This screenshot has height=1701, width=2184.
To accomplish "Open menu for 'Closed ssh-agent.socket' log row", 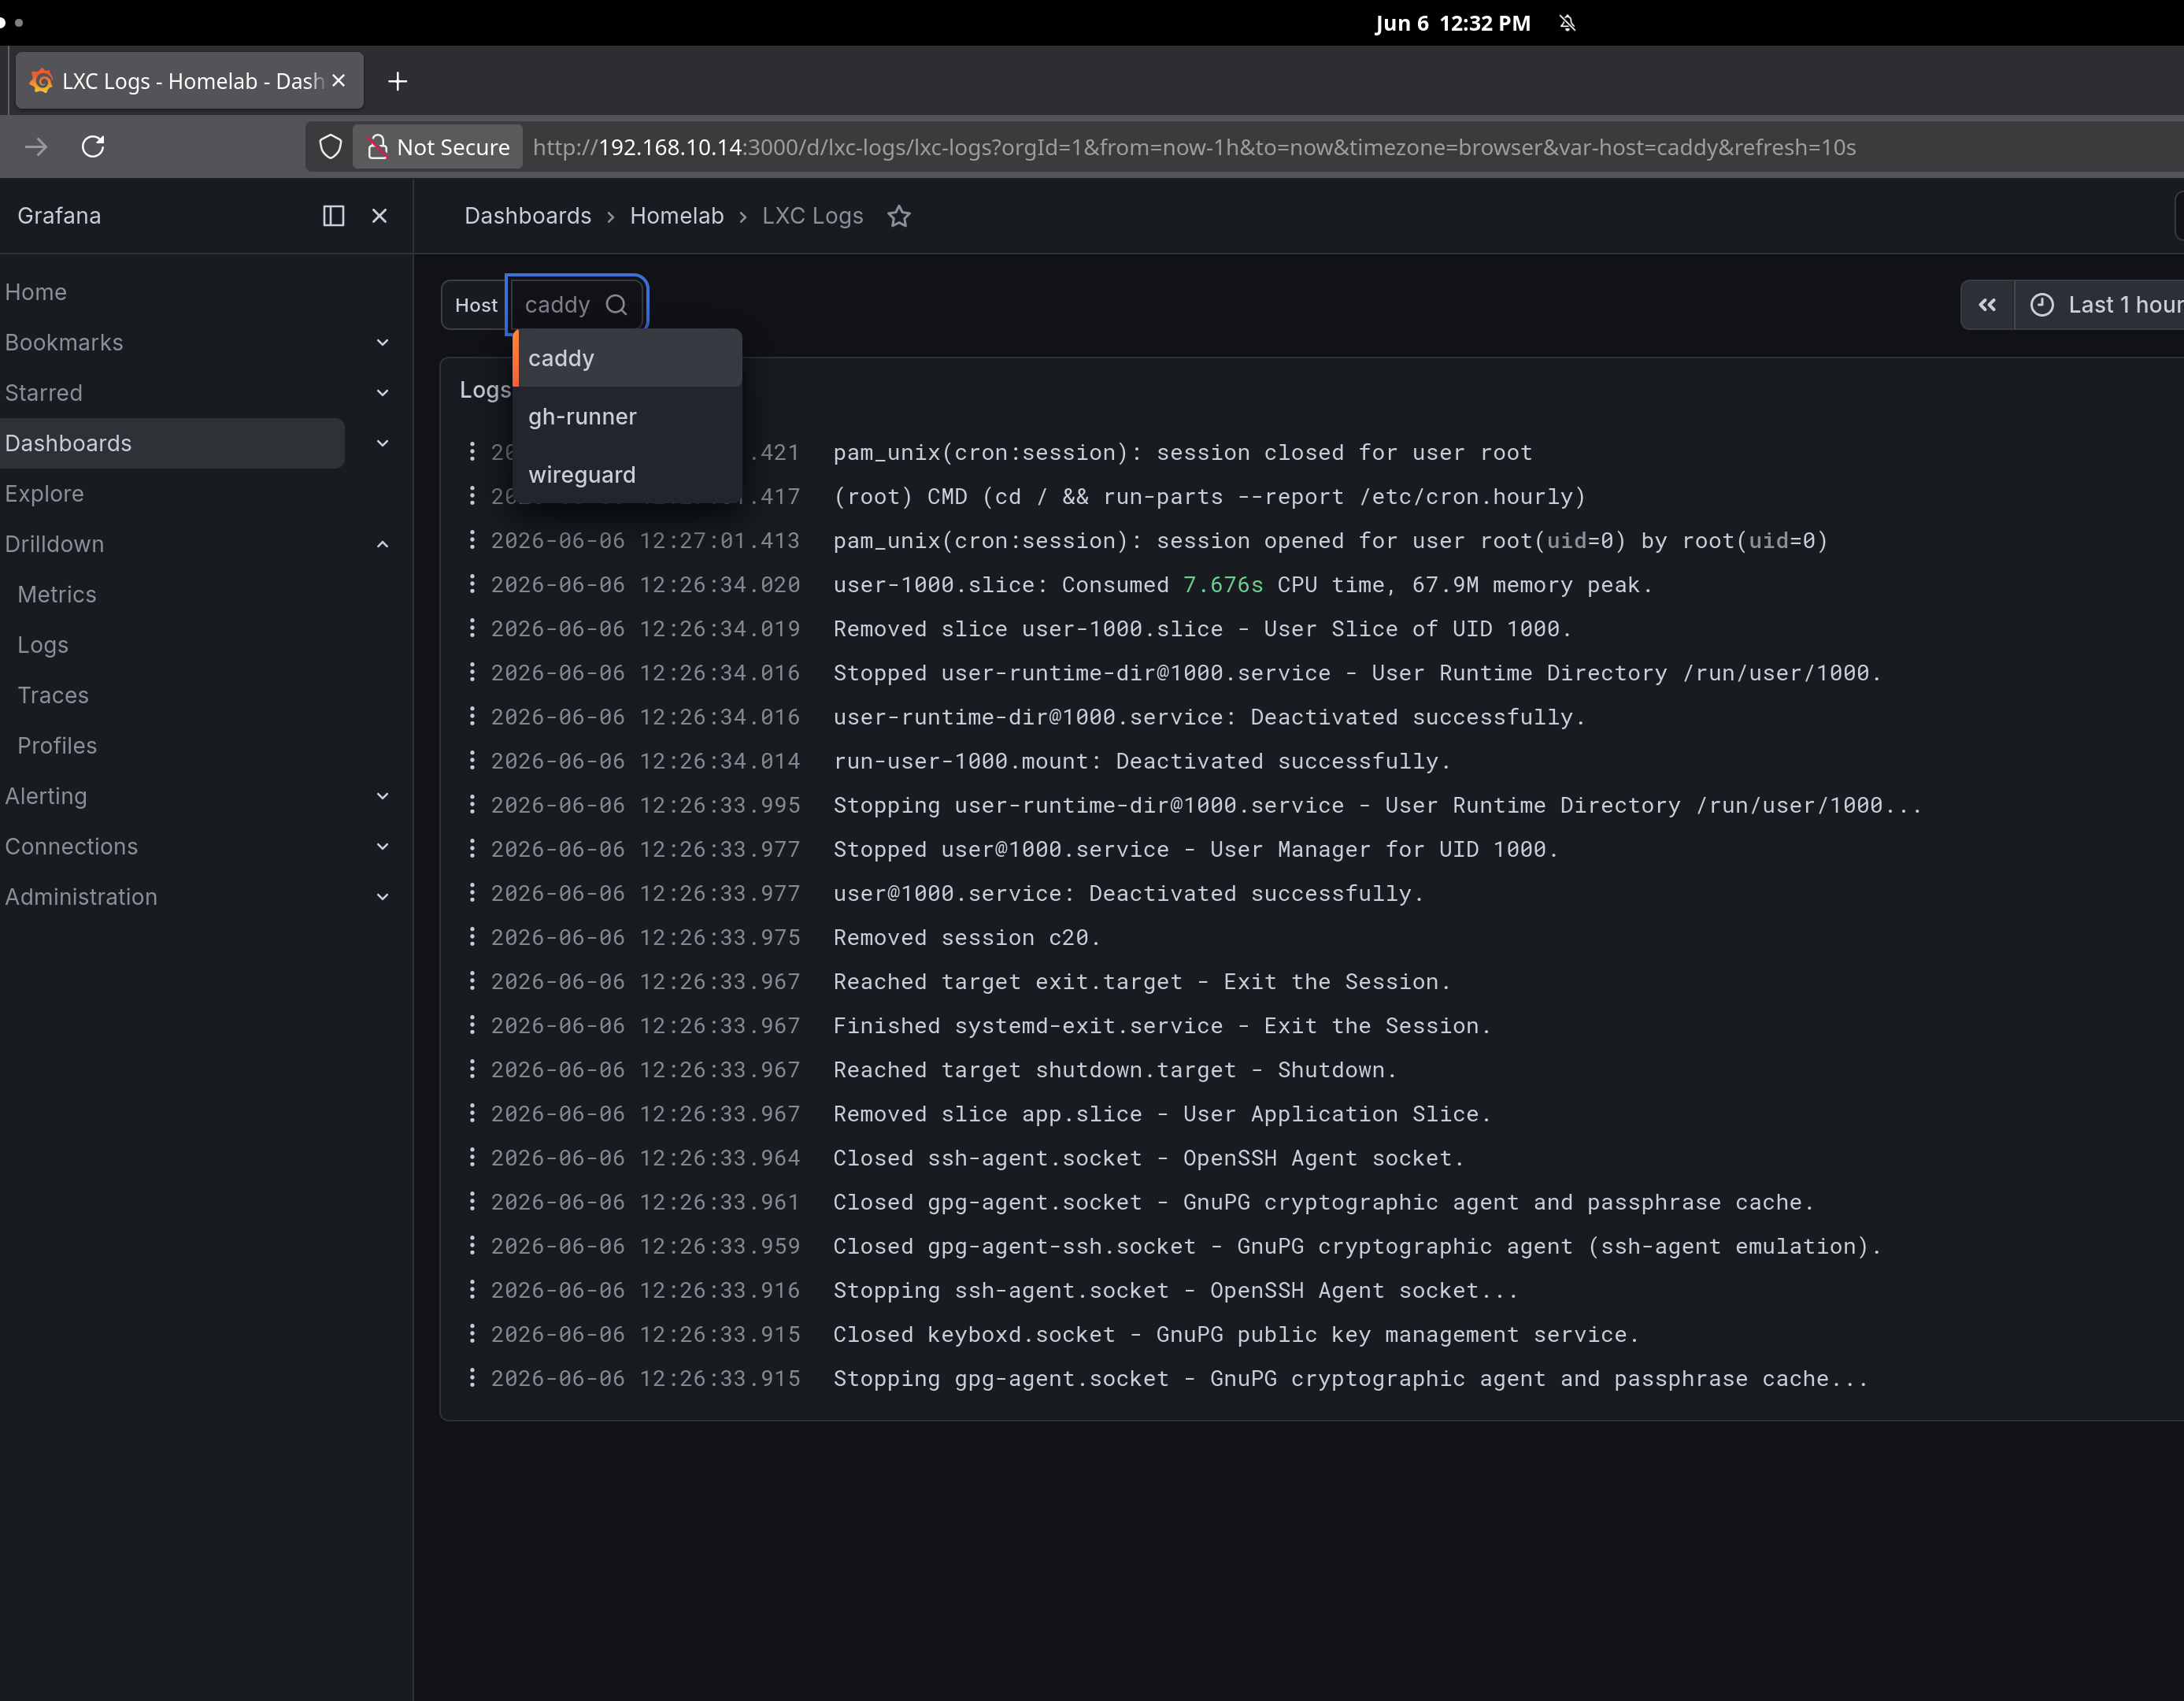I will coord(472,1157).
